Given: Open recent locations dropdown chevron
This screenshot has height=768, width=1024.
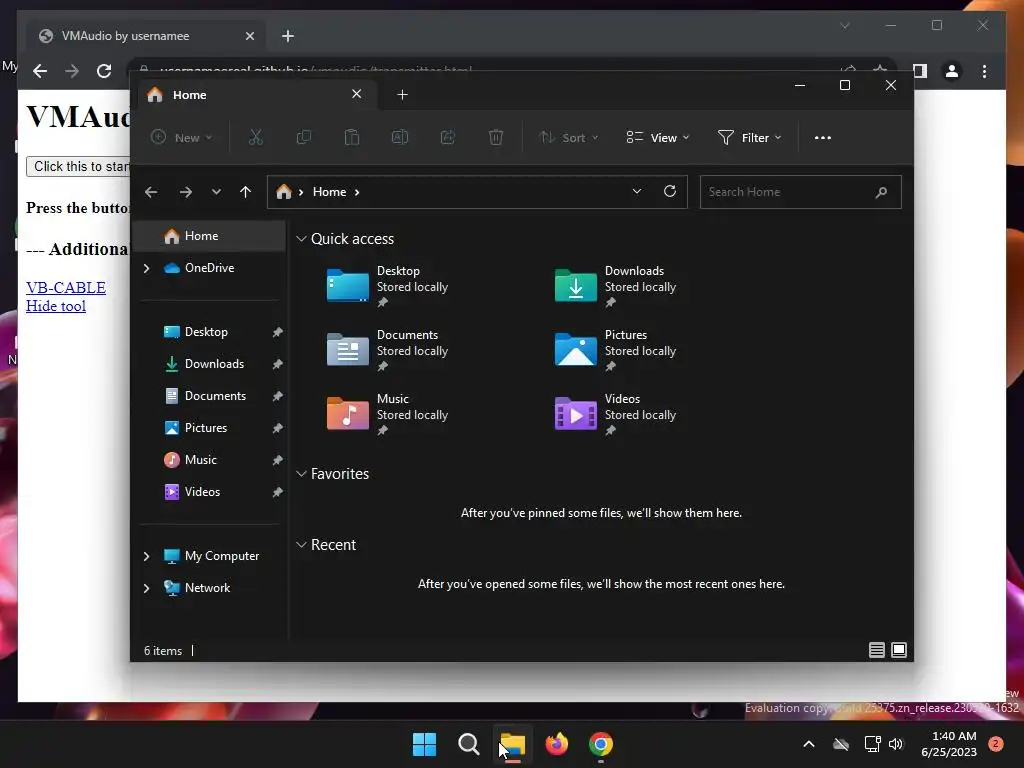Looking at the screenshot, I should (216, 192).
